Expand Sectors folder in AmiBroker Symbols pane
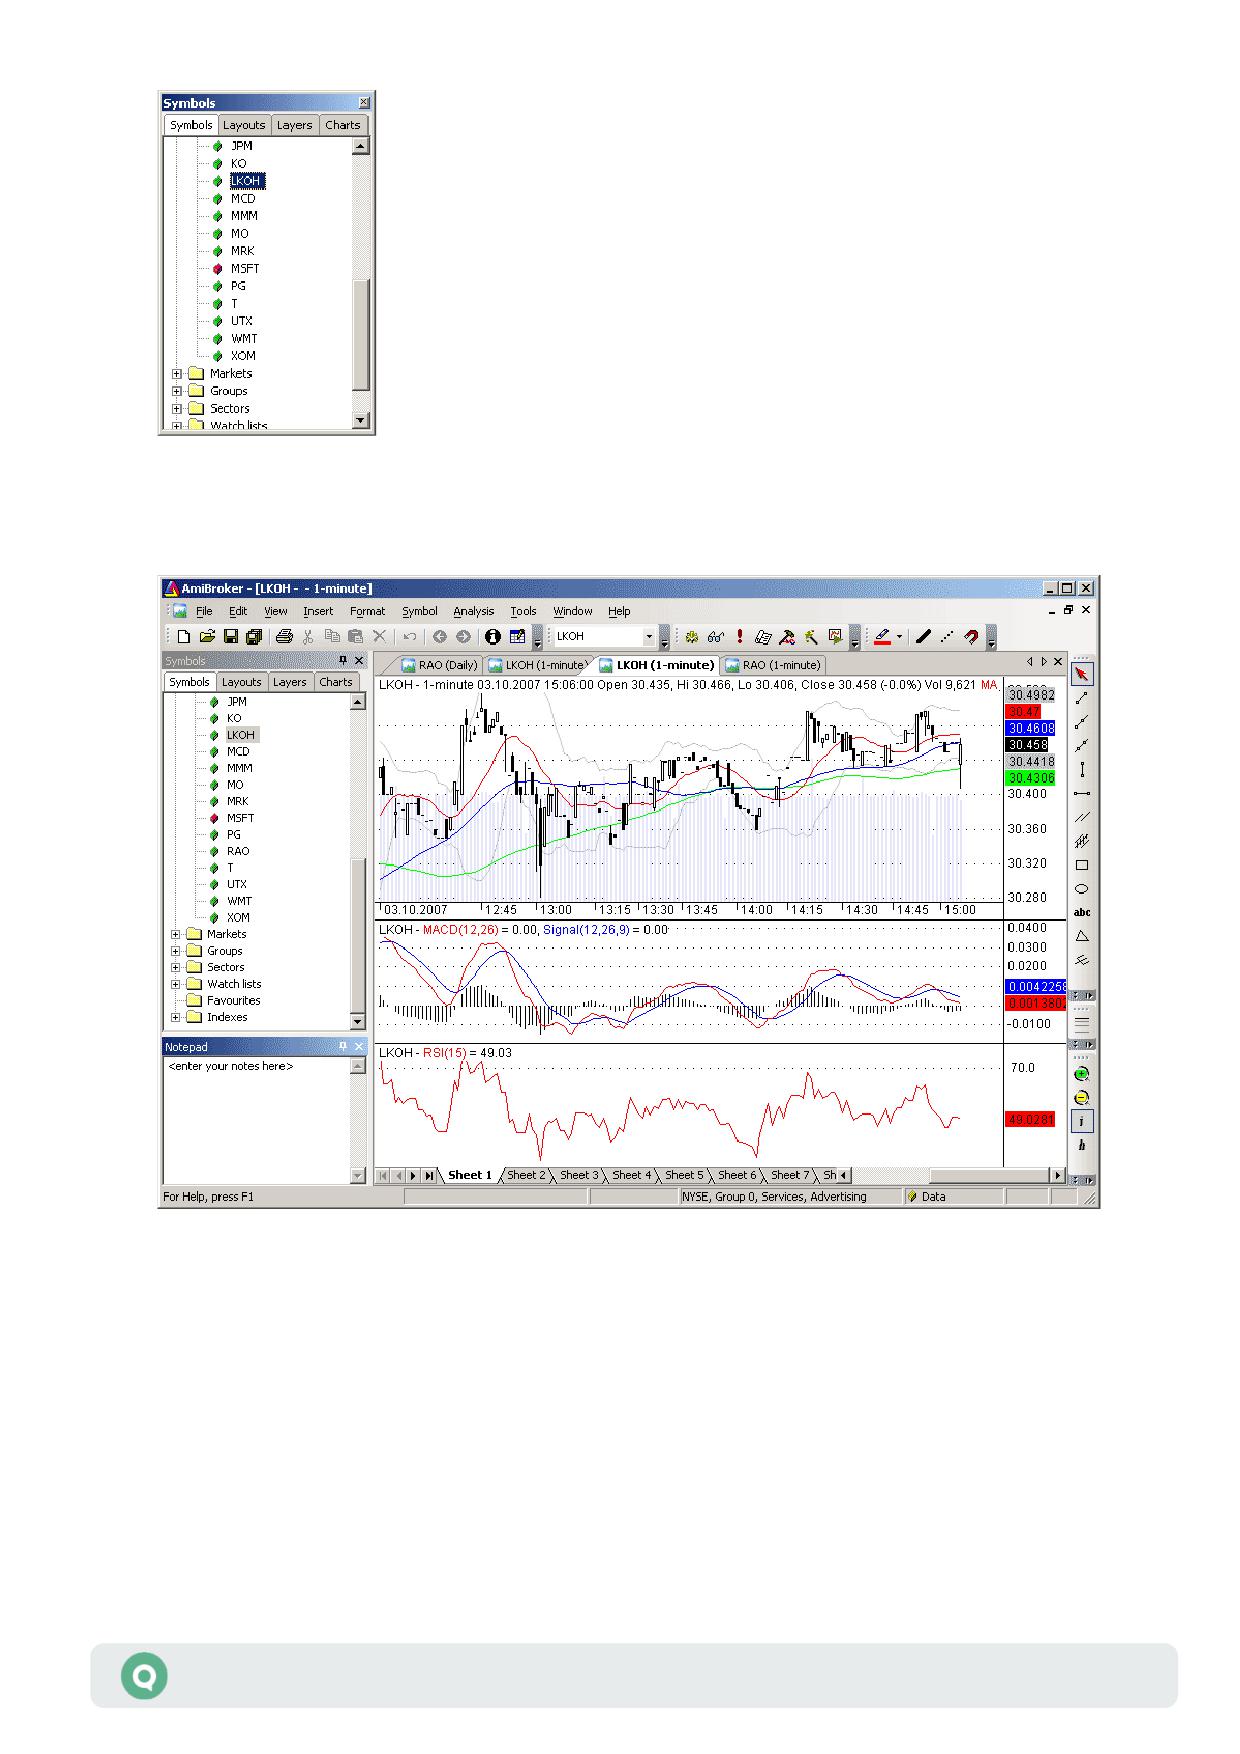 coord(177,967)
